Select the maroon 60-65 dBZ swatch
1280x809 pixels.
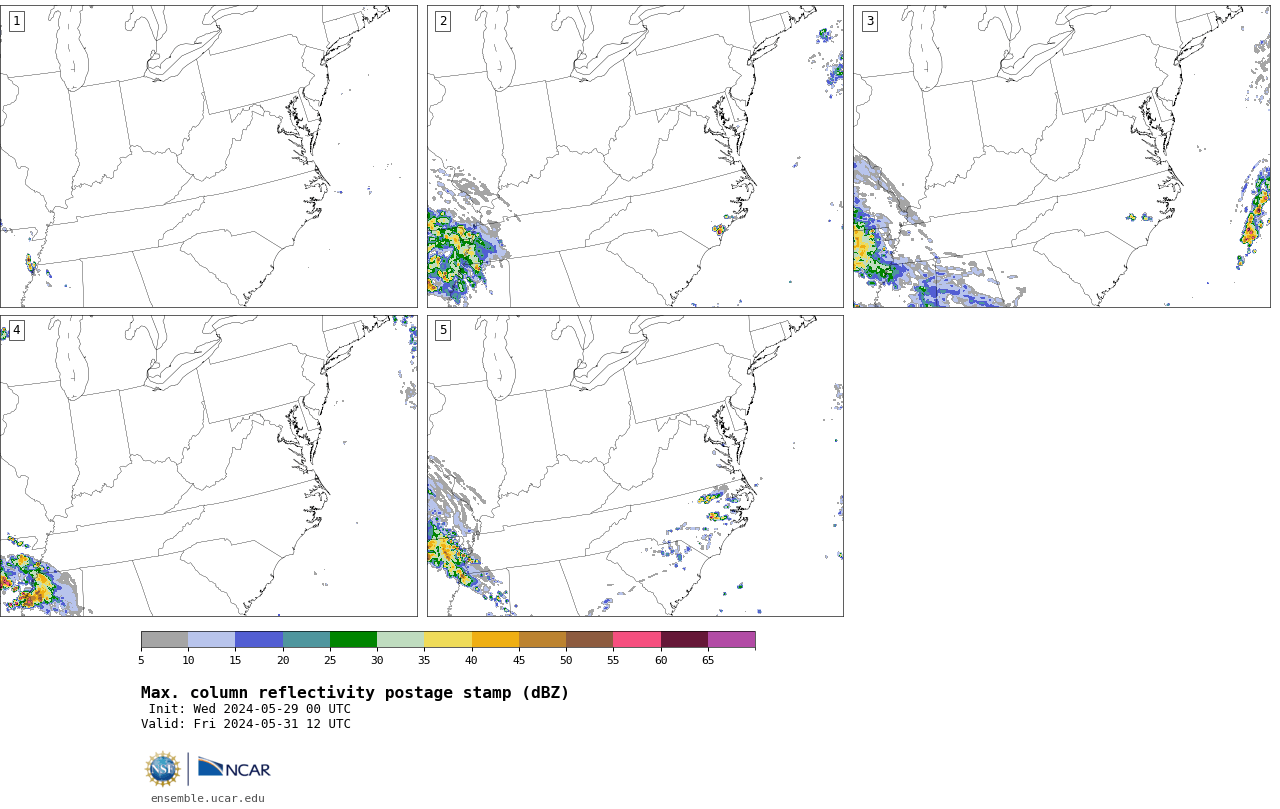pos(684,640)
